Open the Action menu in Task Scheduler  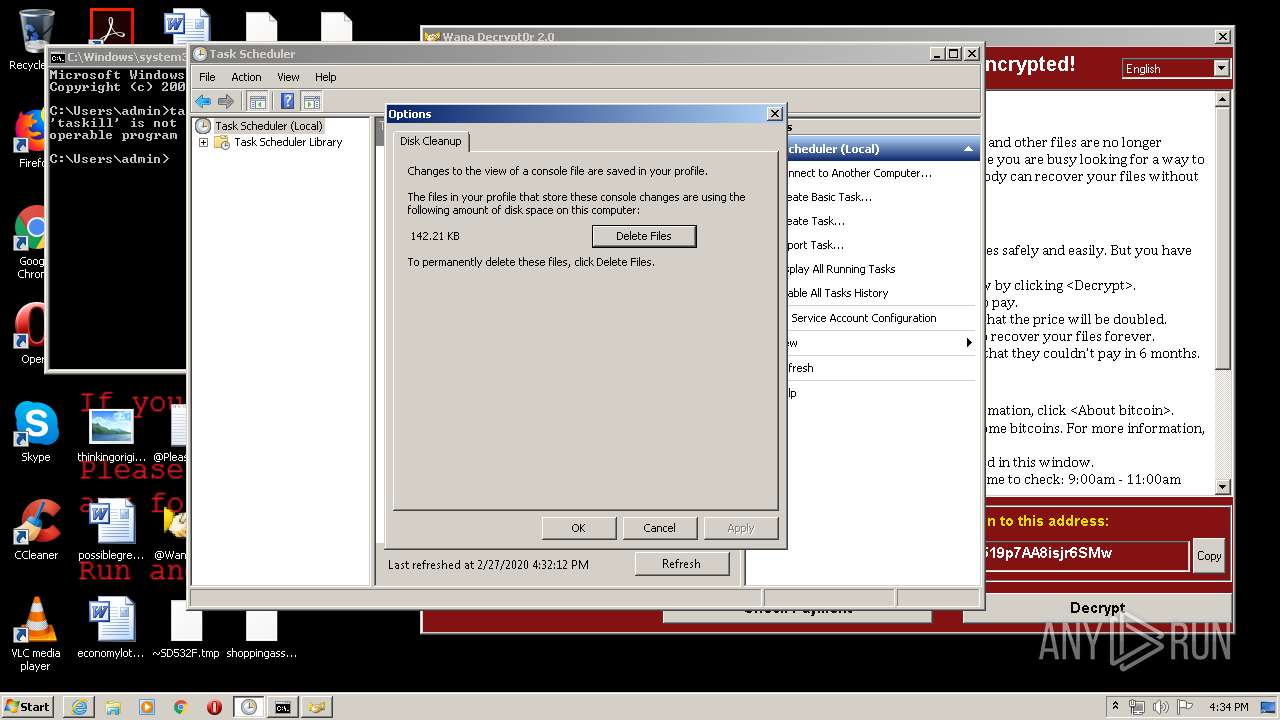point(246,77)
